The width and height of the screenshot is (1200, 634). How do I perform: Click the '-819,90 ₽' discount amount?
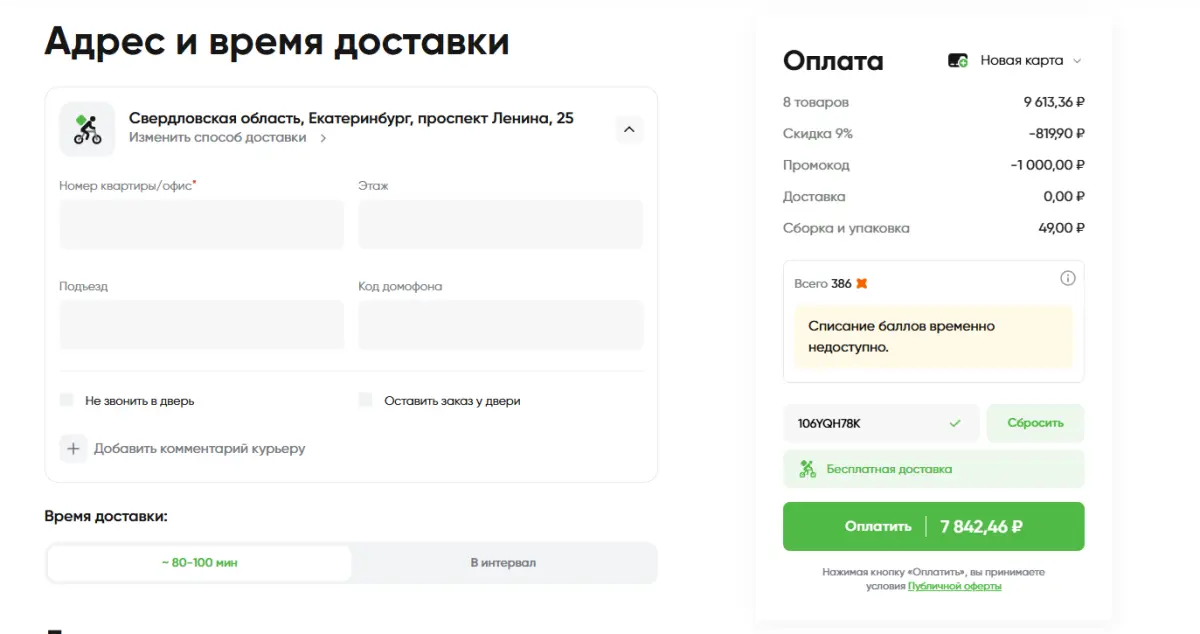tap(1056, 133)
